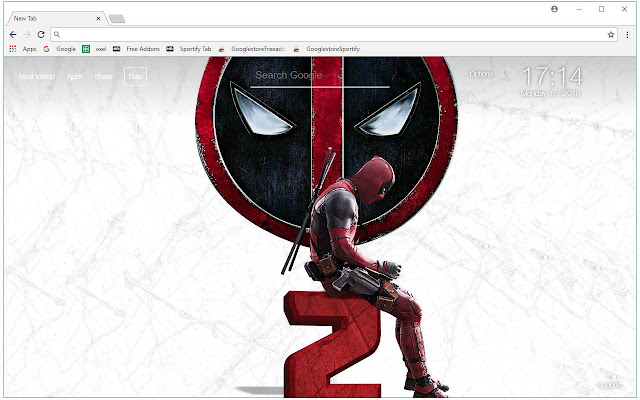
Task: Open the GooglestoreFreeadd bookmark
Action: point(258,49)
